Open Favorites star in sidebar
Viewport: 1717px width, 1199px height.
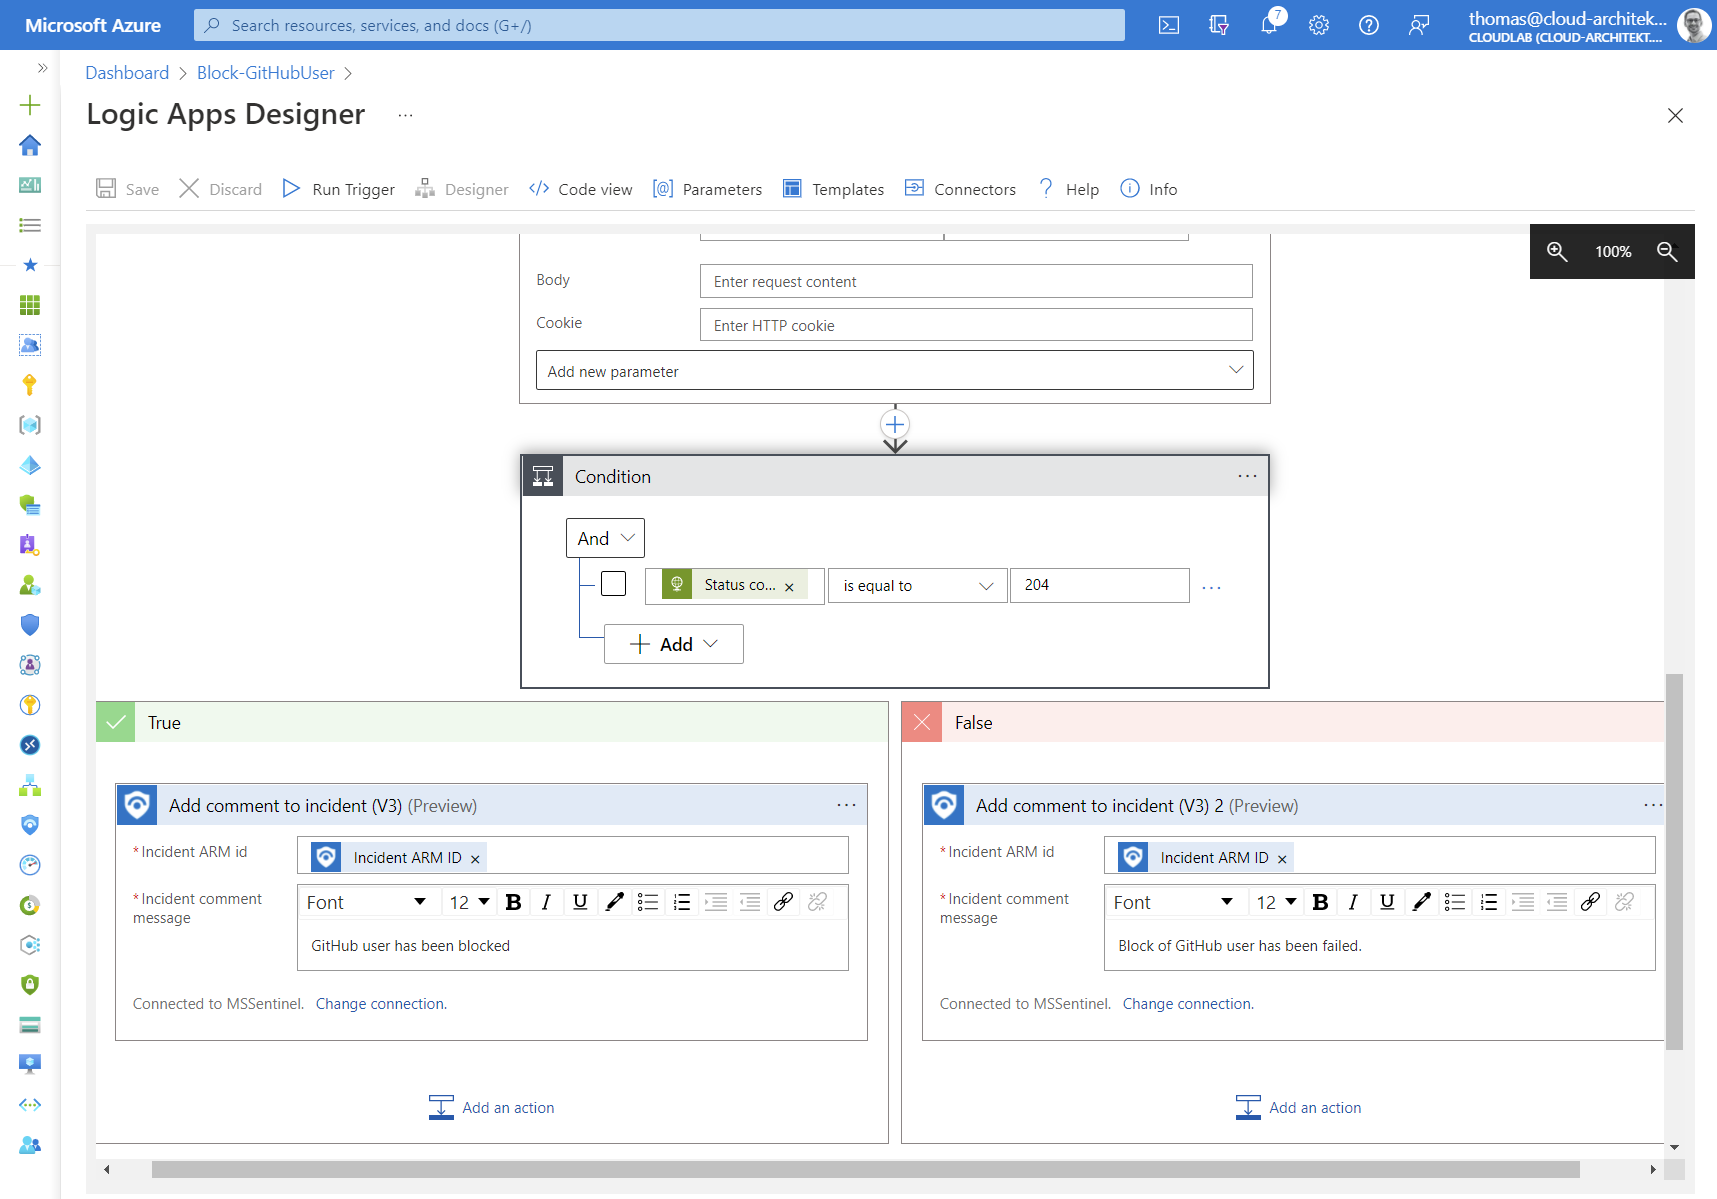point(30,265)
